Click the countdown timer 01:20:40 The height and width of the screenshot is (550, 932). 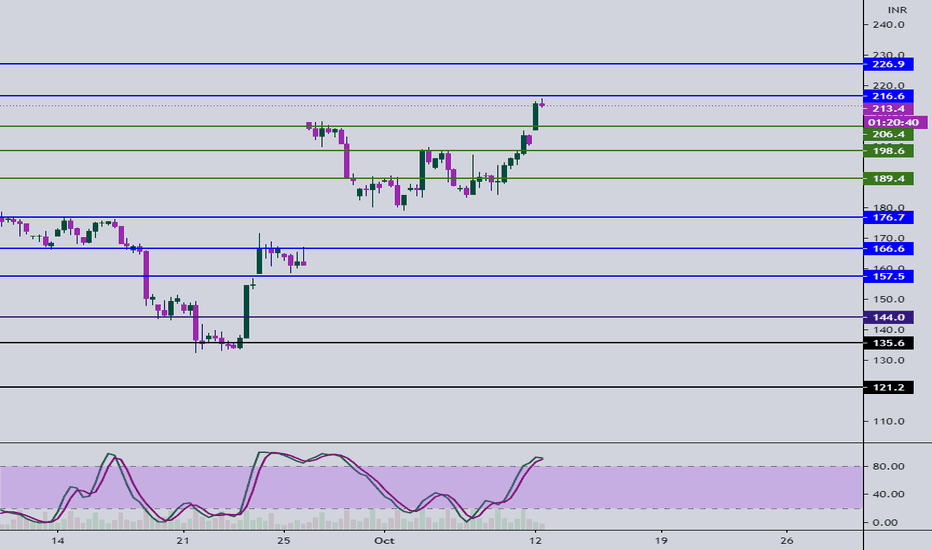(x=894, y=122)
